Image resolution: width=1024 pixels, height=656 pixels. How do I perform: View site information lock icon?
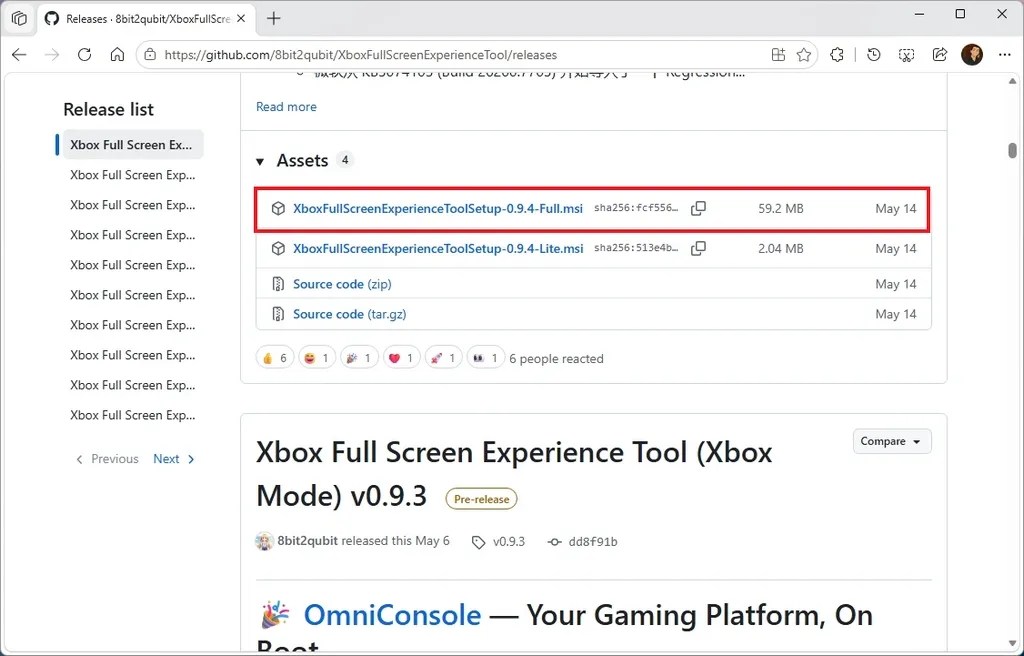150,55
